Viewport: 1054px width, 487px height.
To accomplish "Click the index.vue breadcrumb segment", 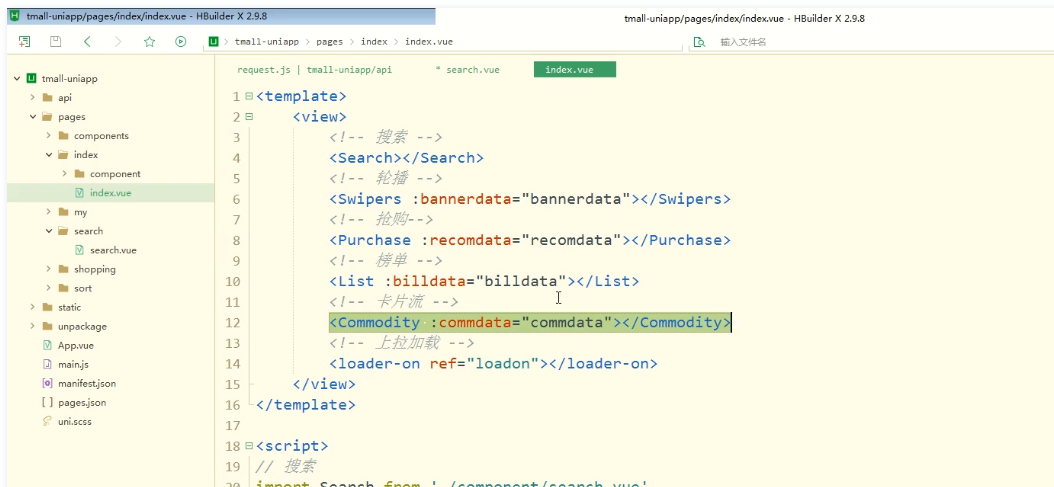I will pyautogui.click(x=429, y=42).
